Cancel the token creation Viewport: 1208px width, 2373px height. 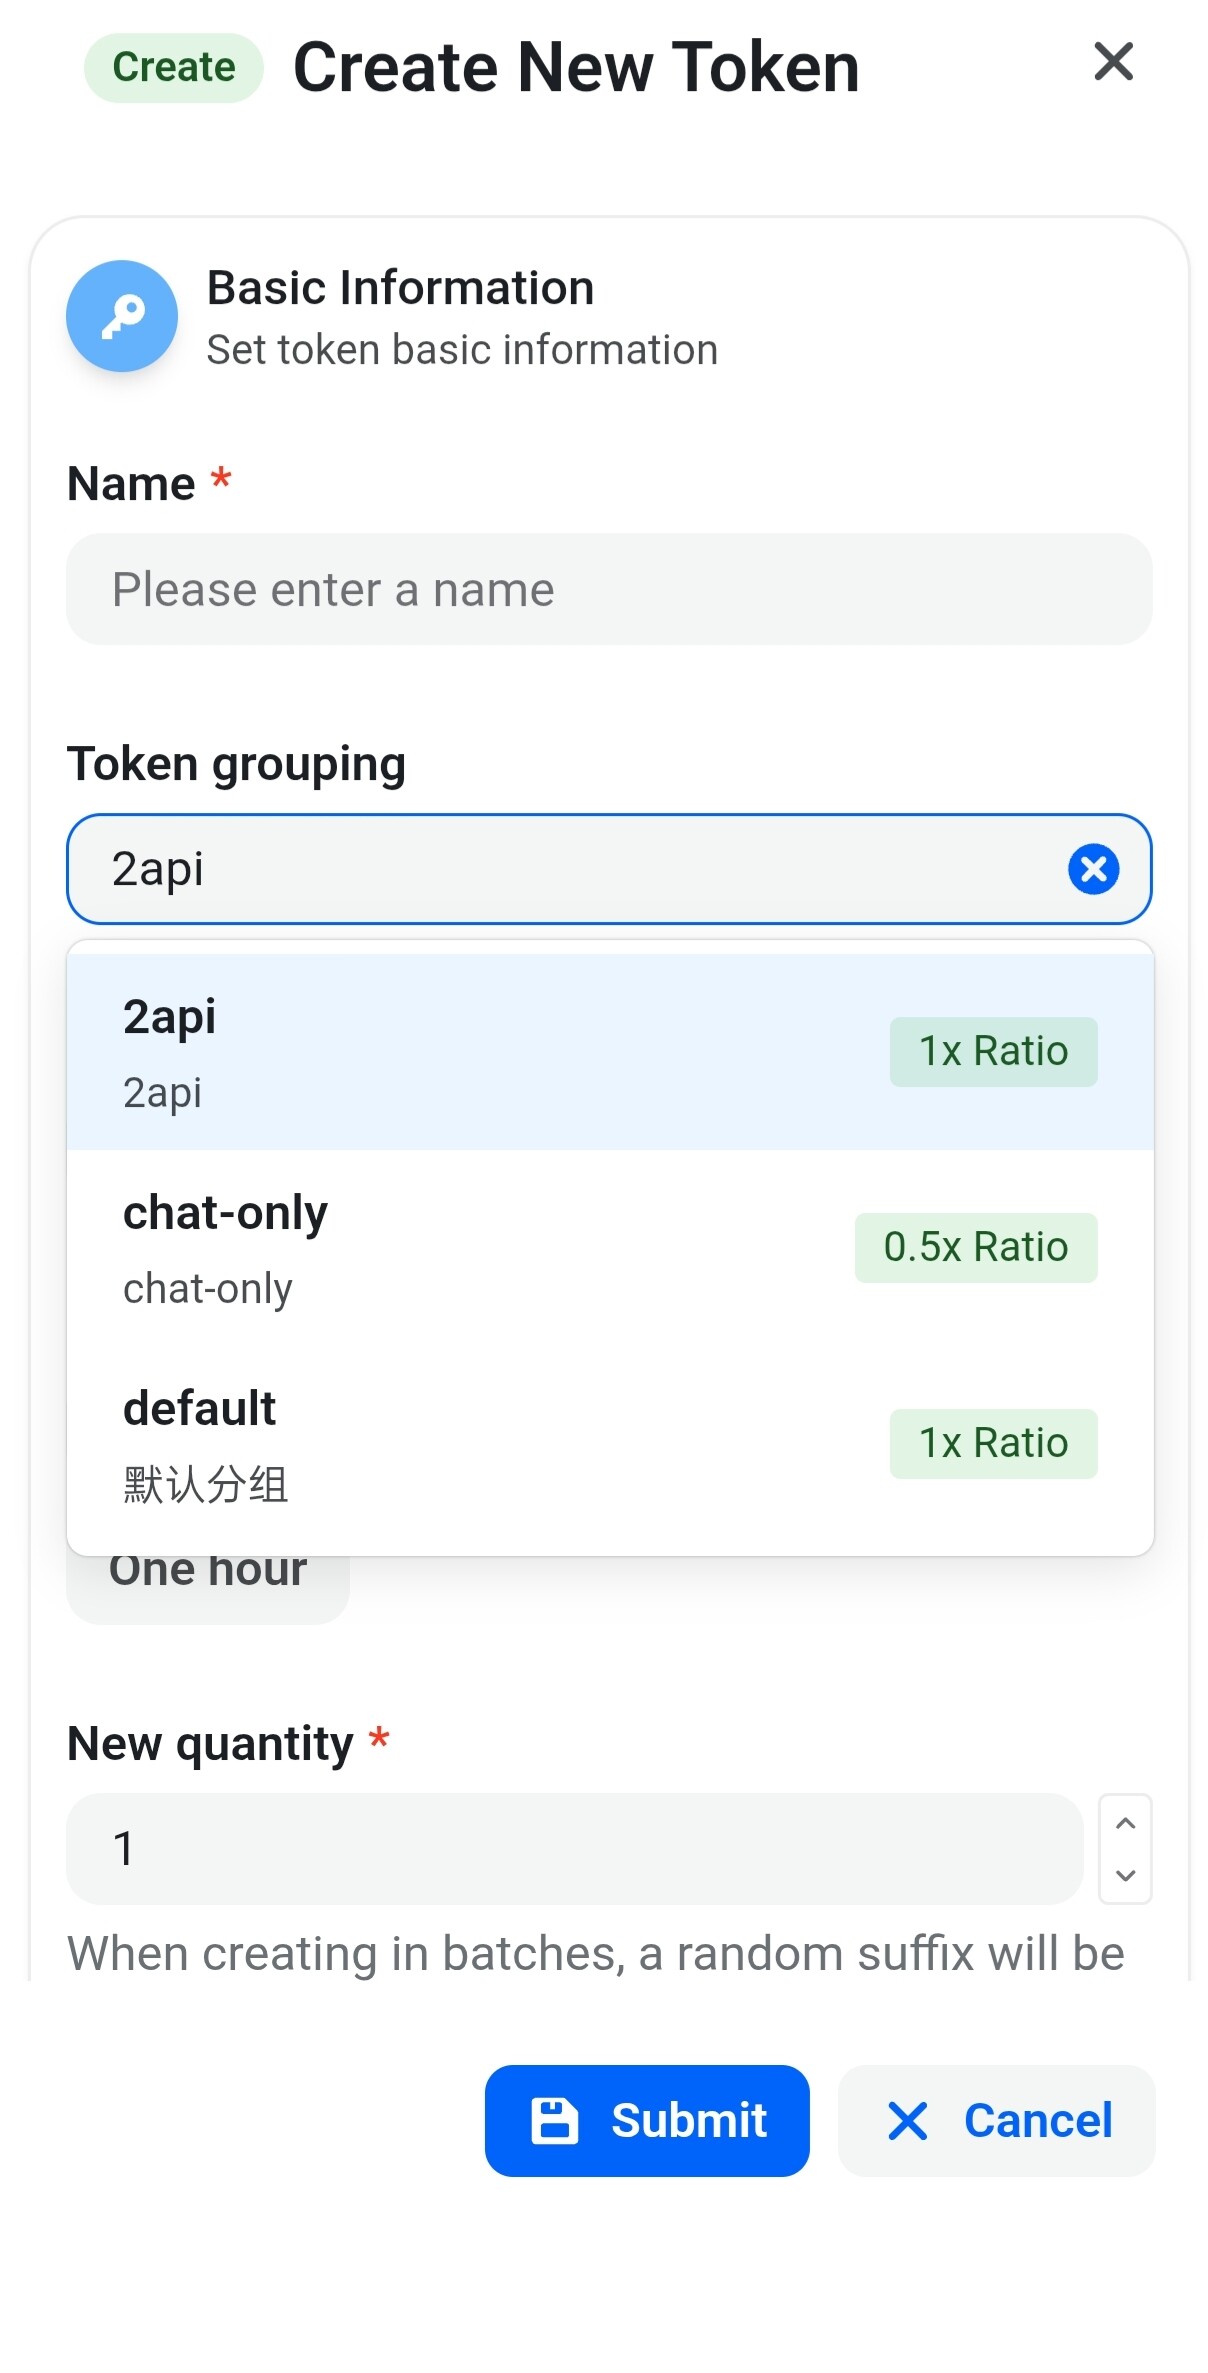[997, 2120]
